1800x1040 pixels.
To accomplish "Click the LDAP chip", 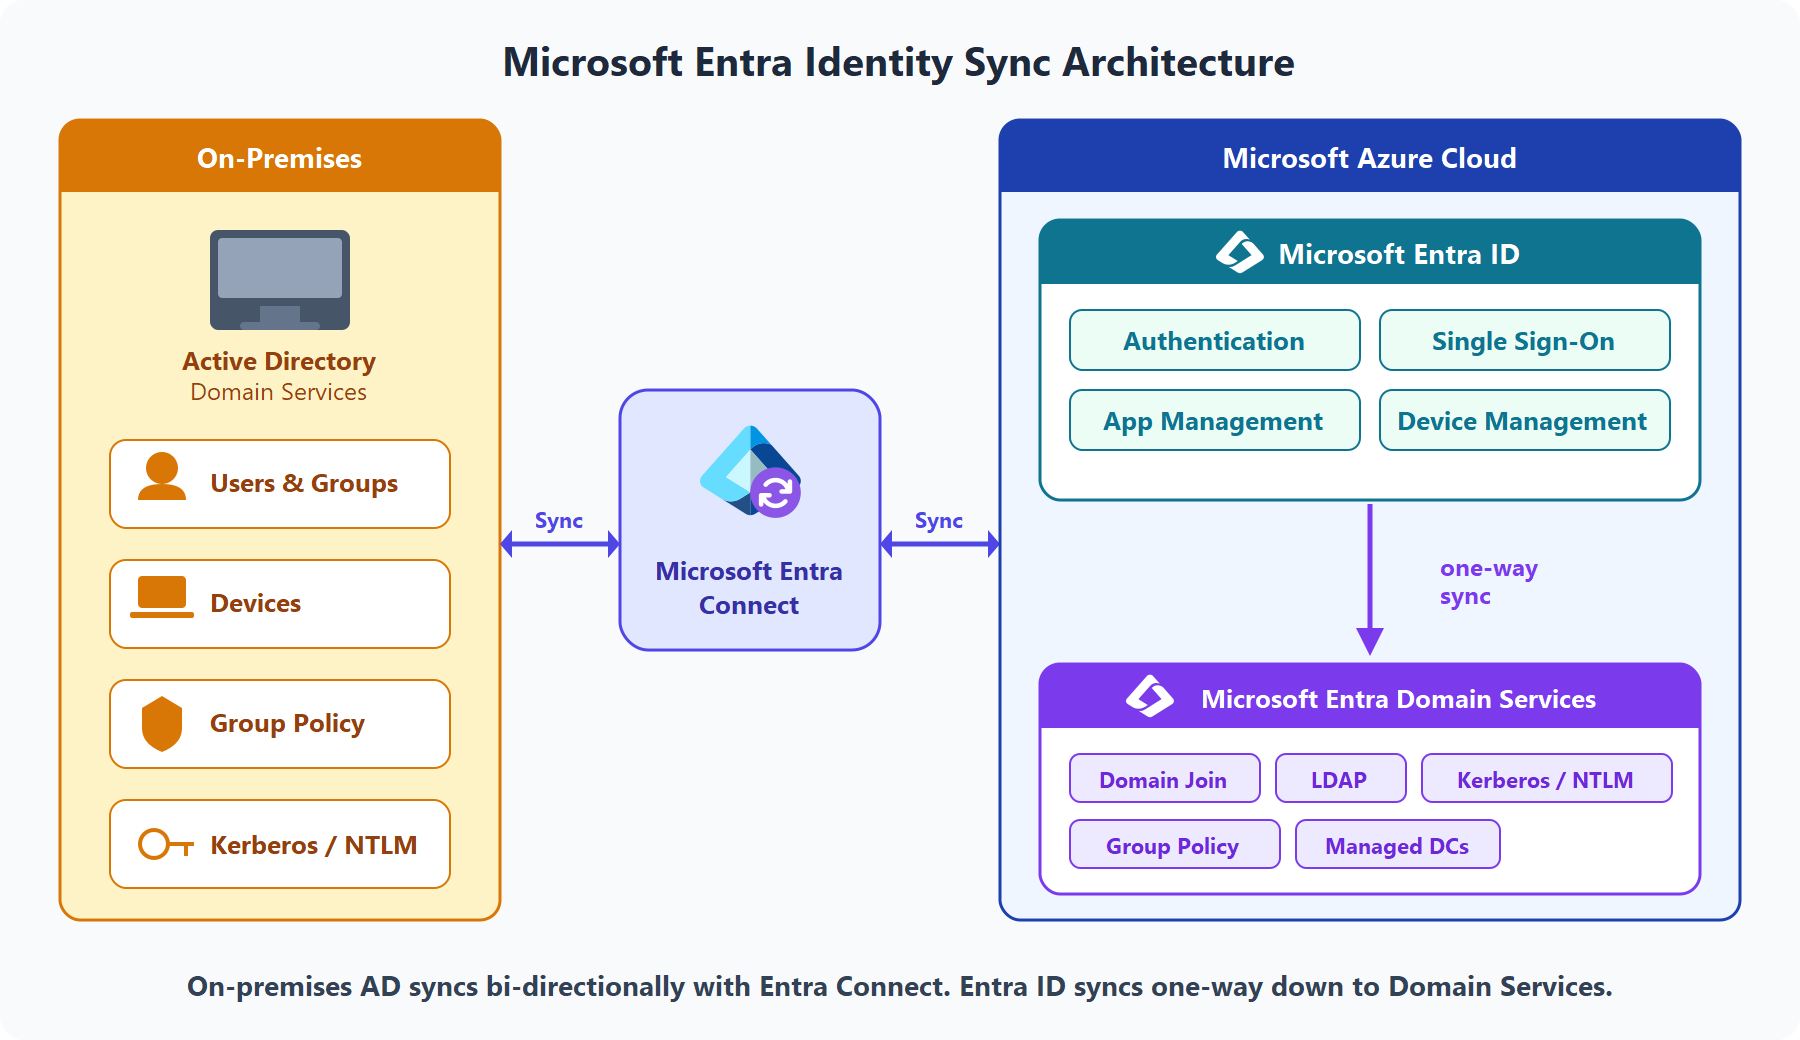I will pyautogui.click(x=1341, y=778).
